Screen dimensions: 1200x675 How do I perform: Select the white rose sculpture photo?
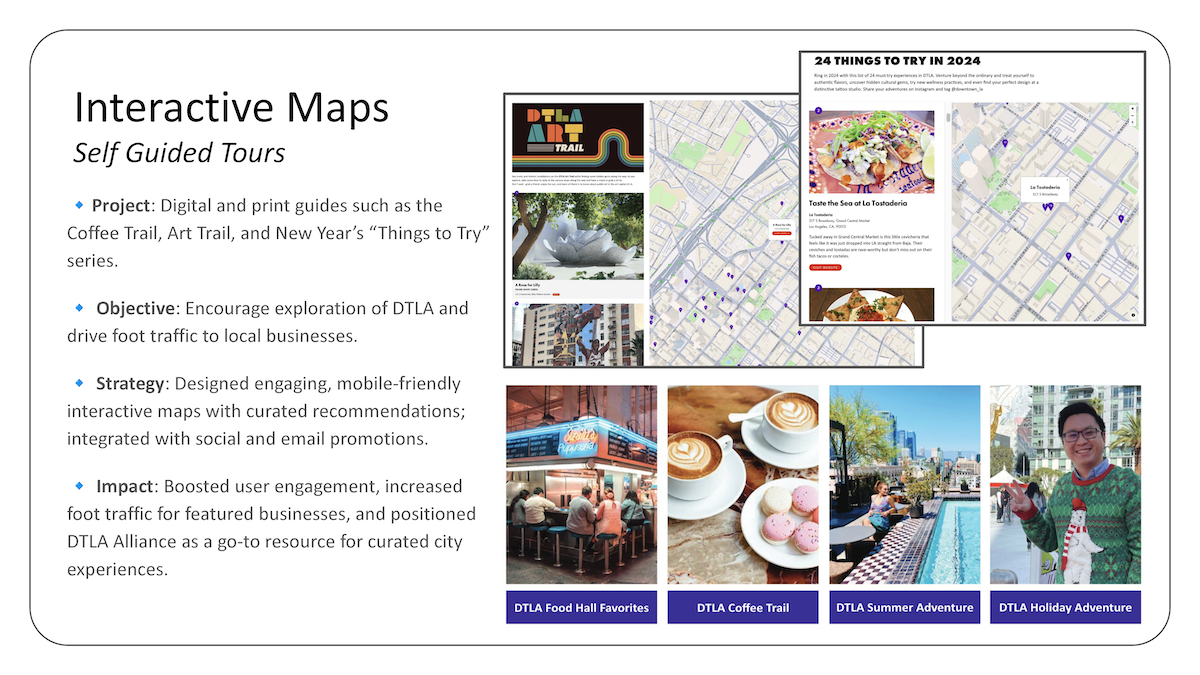pos(577,235)
